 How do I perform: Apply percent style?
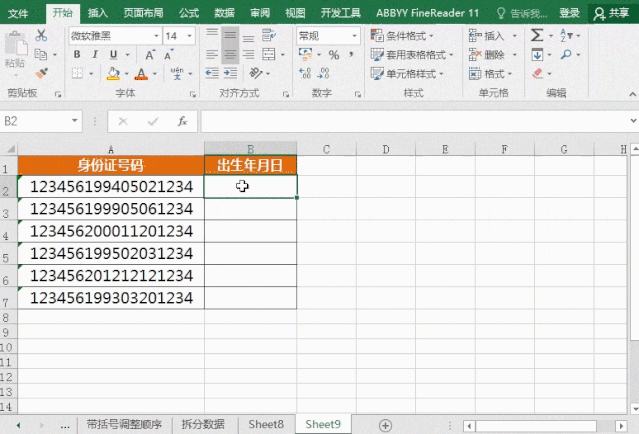(334, 55)
